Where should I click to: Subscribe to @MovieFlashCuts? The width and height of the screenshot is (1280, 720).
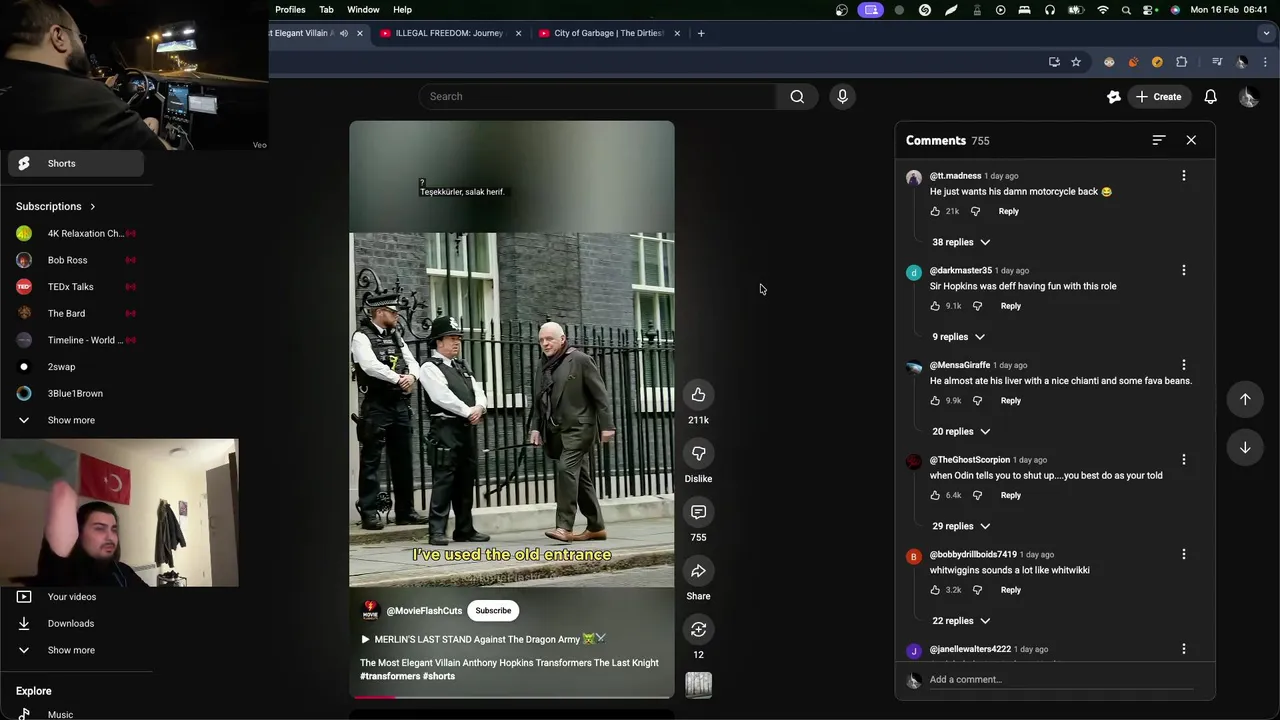493,611
